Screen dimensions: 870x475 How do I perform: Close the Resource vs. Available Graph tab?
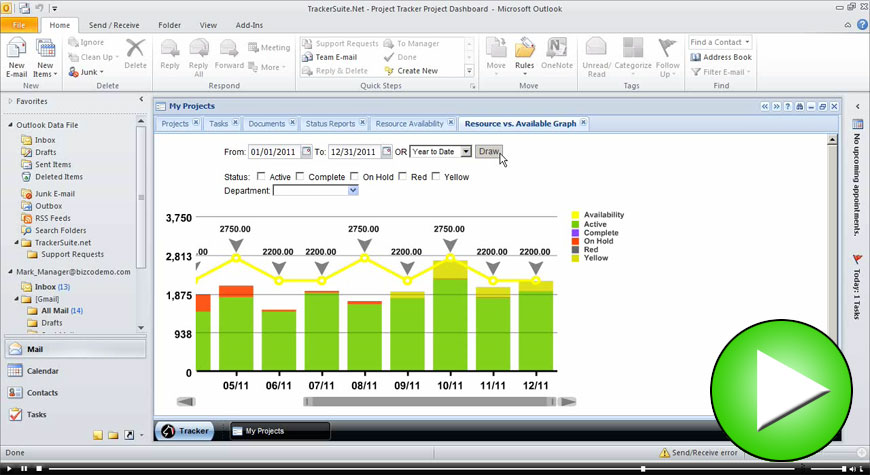point(583,123)
